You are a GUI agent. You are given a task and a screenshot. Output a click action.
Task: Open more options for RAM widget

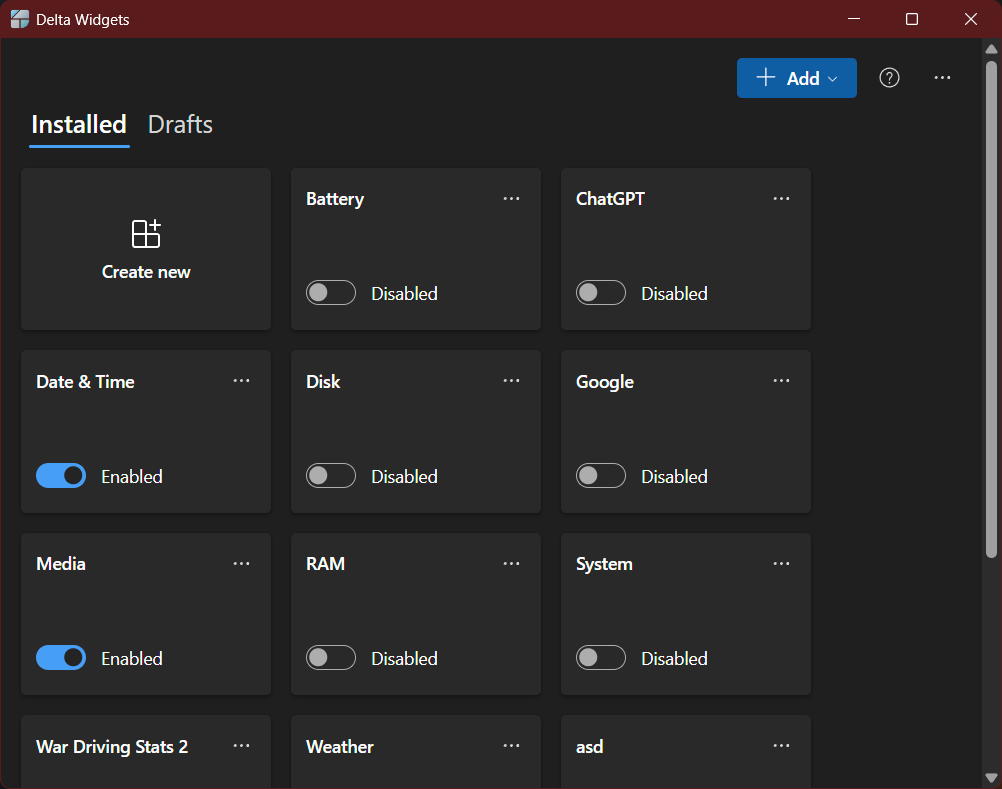click(x=511, y=563)
